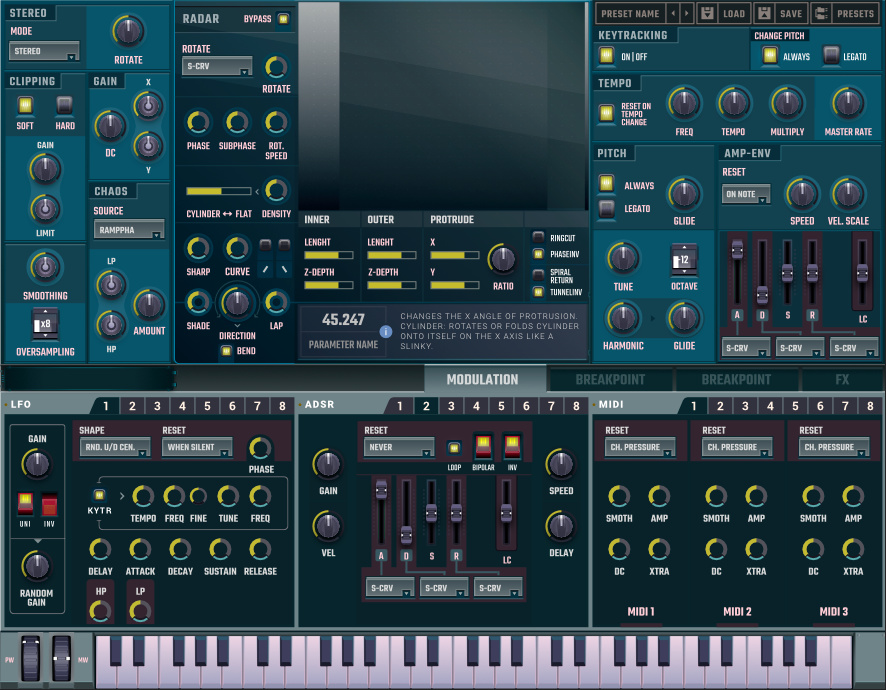The height and width of the screenshot is (690, 886).
Task: Toggle the Tunnelinv option
Action: point(538,292)
